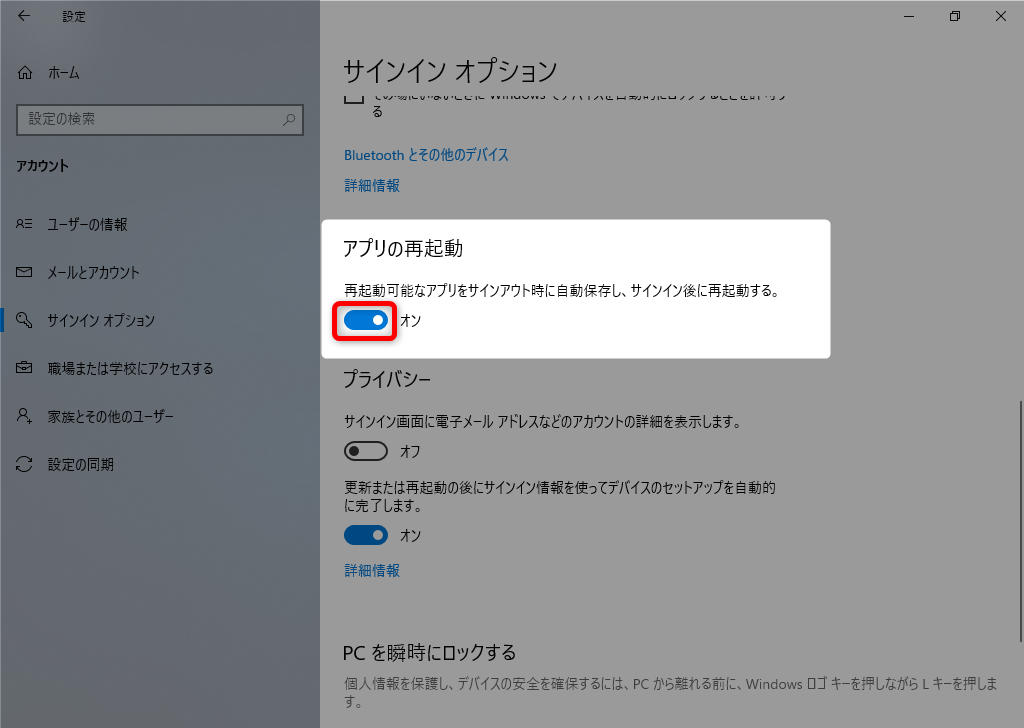1024x728 pixels.
Task: Click the briefcase icon for 職場または学校
Action: point(26,369)
